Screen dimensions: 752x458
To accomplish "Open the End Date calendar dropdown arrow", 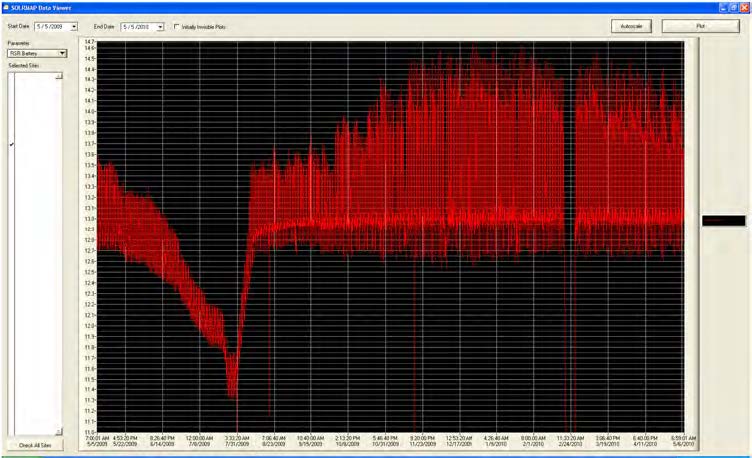I will (x=160, y=26).
